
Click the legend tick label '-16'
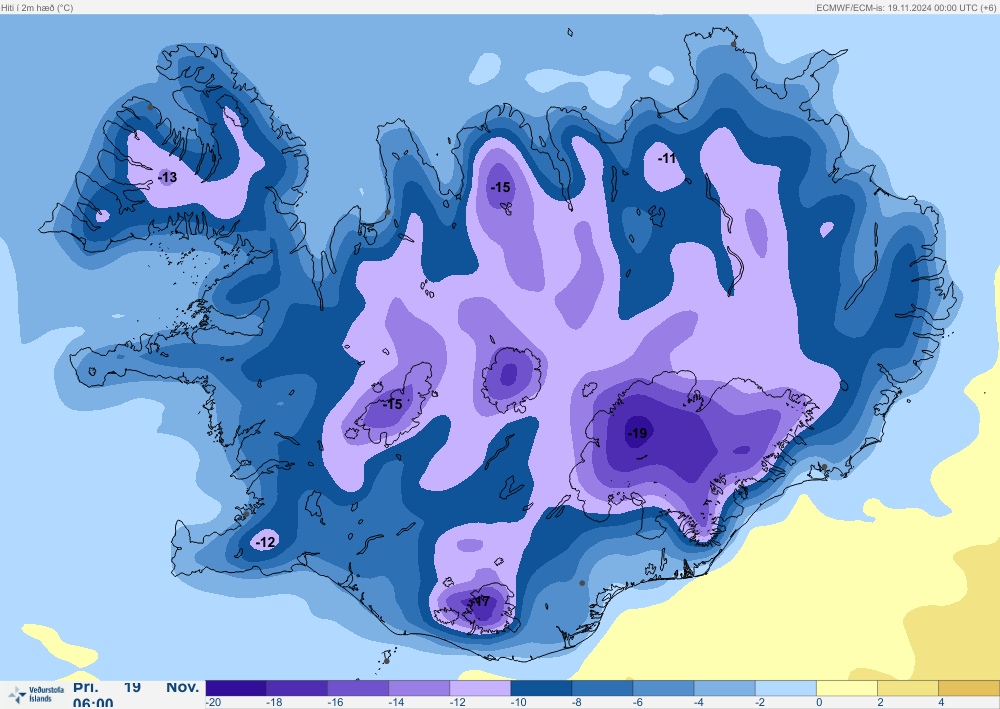click(x=335, y=703)
